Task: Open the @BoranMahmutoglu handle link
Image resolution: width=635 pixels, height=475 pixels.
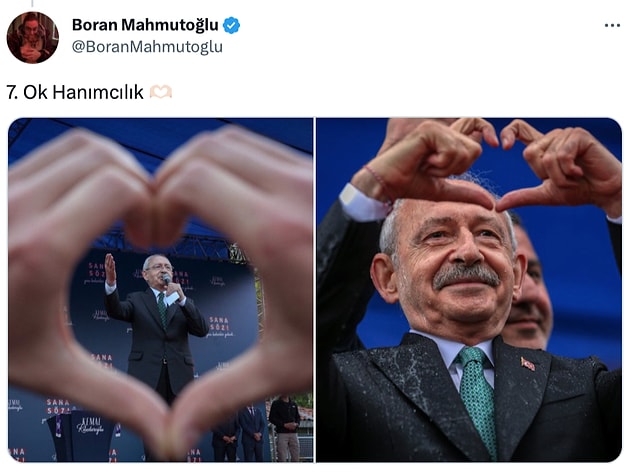Action: tap(147, 47)
